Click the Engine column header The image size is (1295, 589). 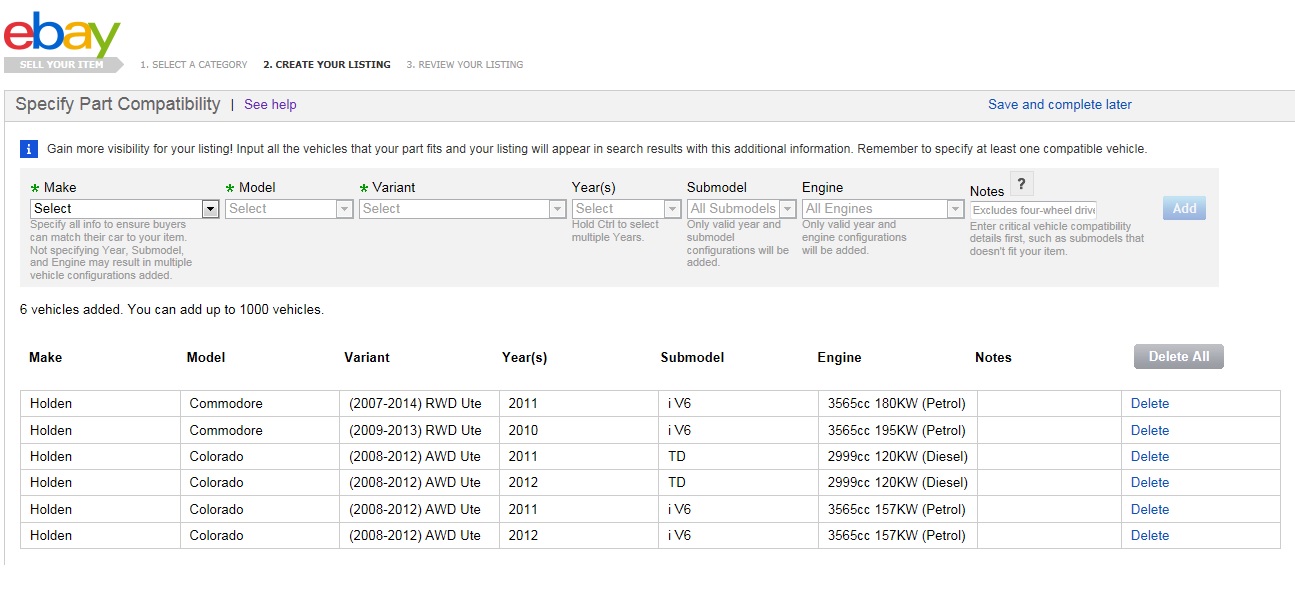tap(839, 357)
